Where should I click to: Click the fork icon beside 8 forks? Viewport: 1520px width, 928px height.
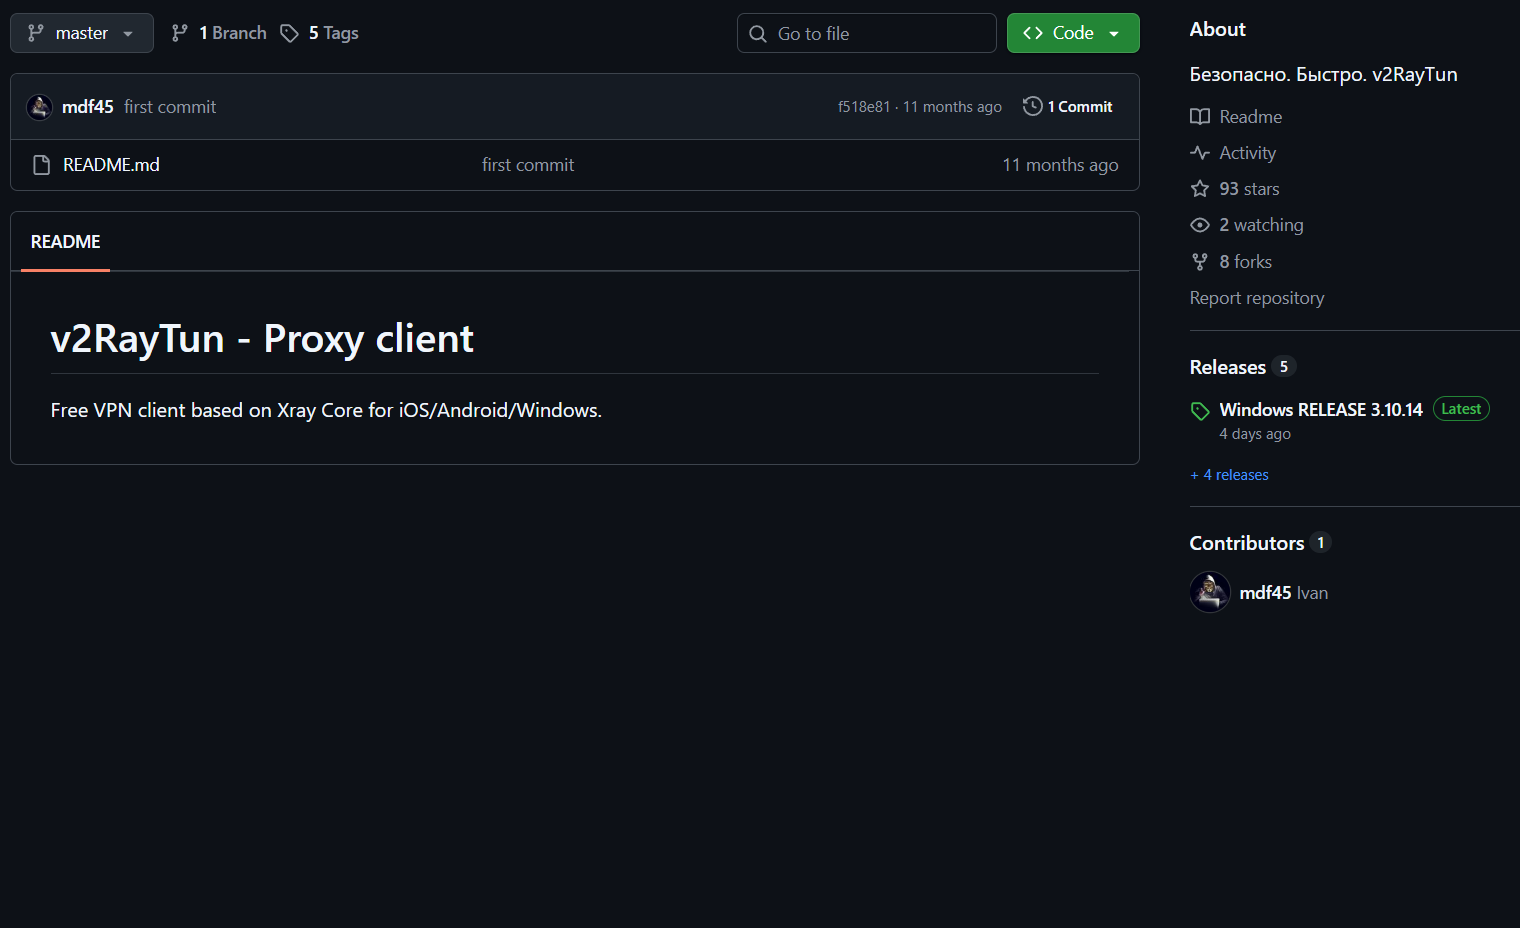pos(1200,262)
